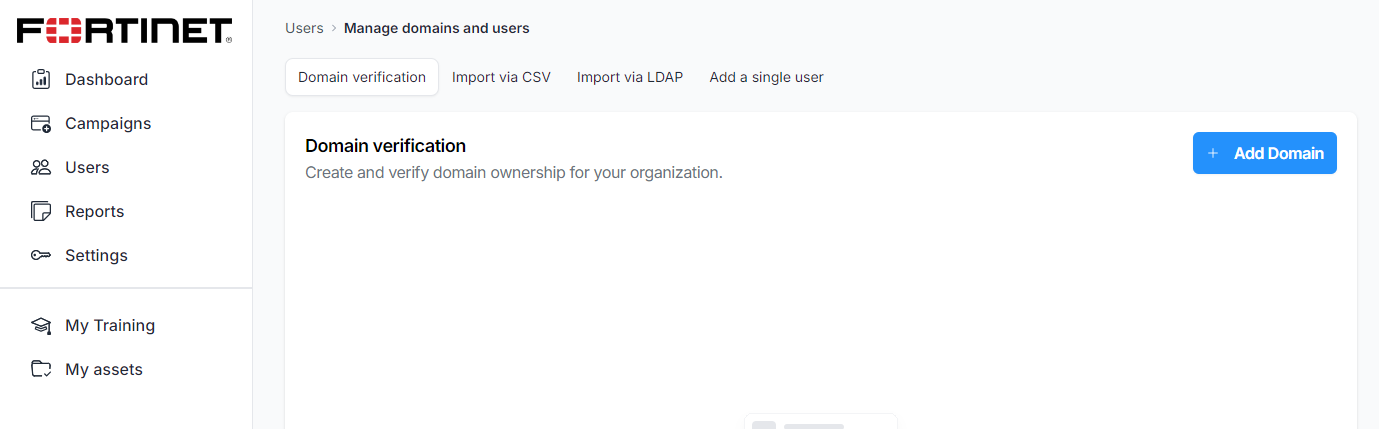Select the Domain verification tab

point(362,77)
